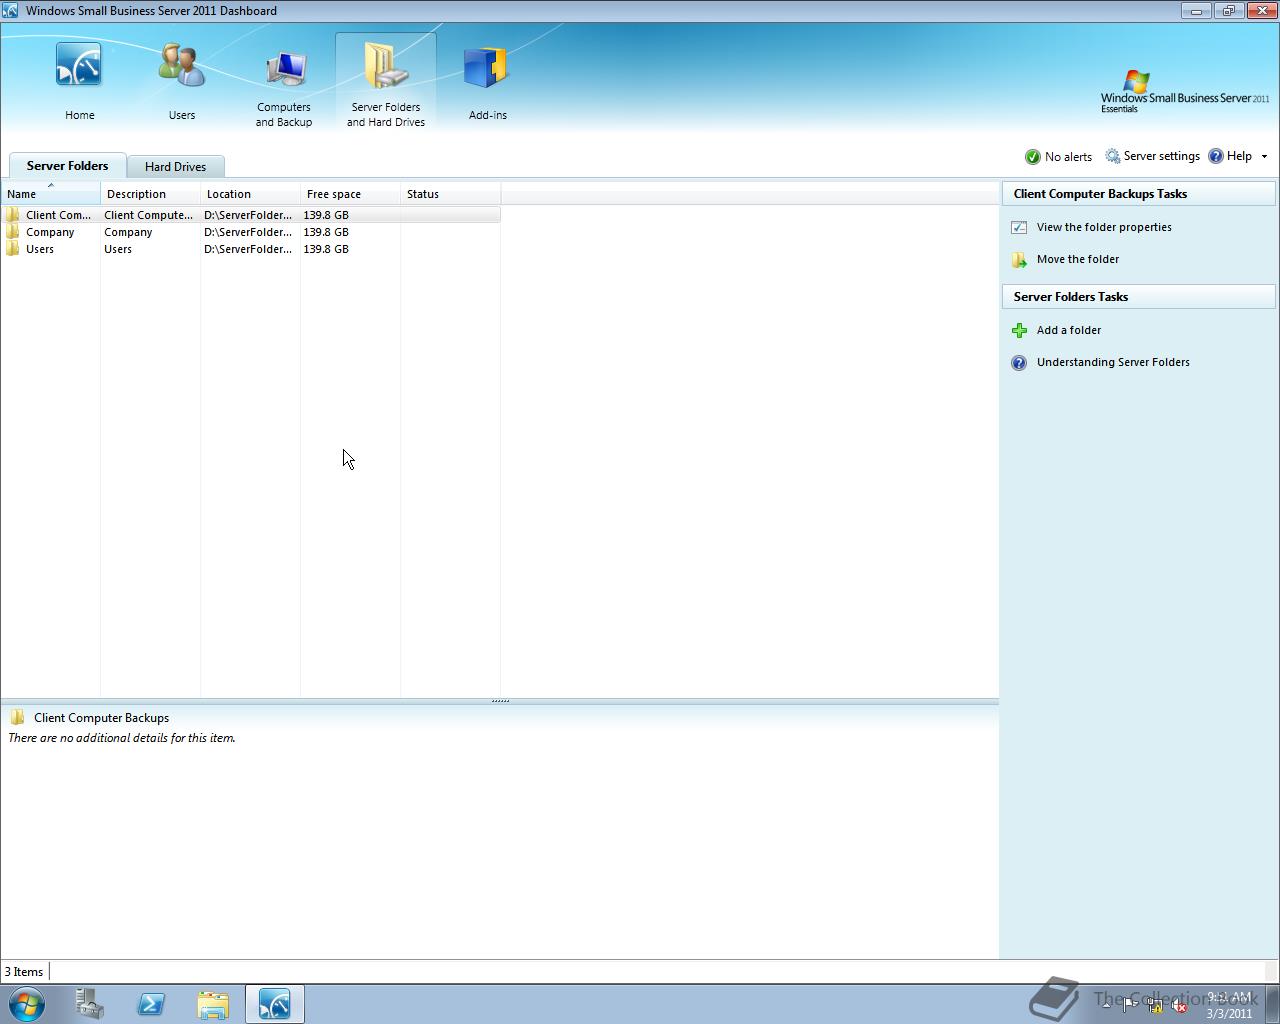Image resolution: width=1280 pixels, height=1024 pixels.
Task: Sort folders by Description column
Action: click(x=151, y=194)
